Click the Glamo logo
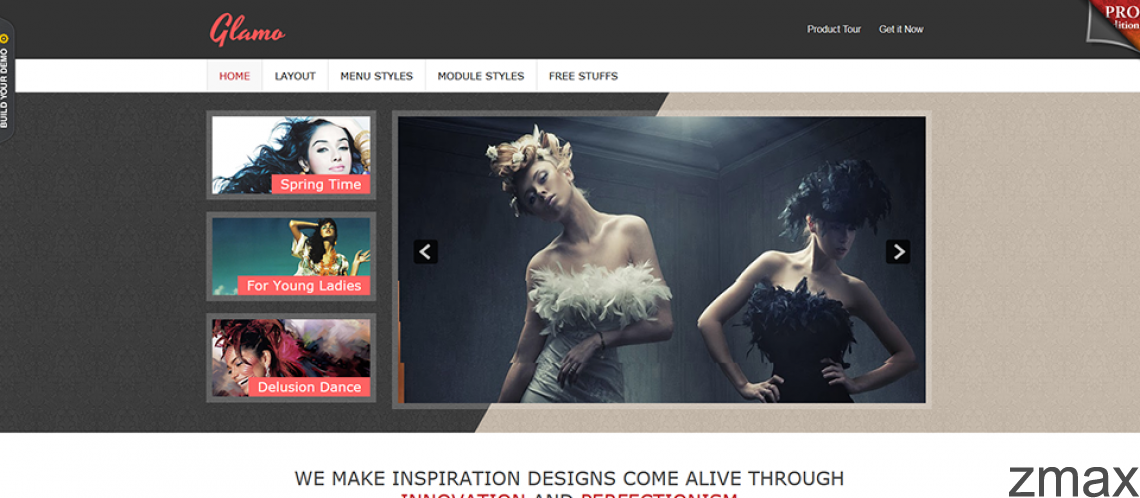The width and height of the screenshot is (1140, 498). pyautogui.click(x=247, y=30)
